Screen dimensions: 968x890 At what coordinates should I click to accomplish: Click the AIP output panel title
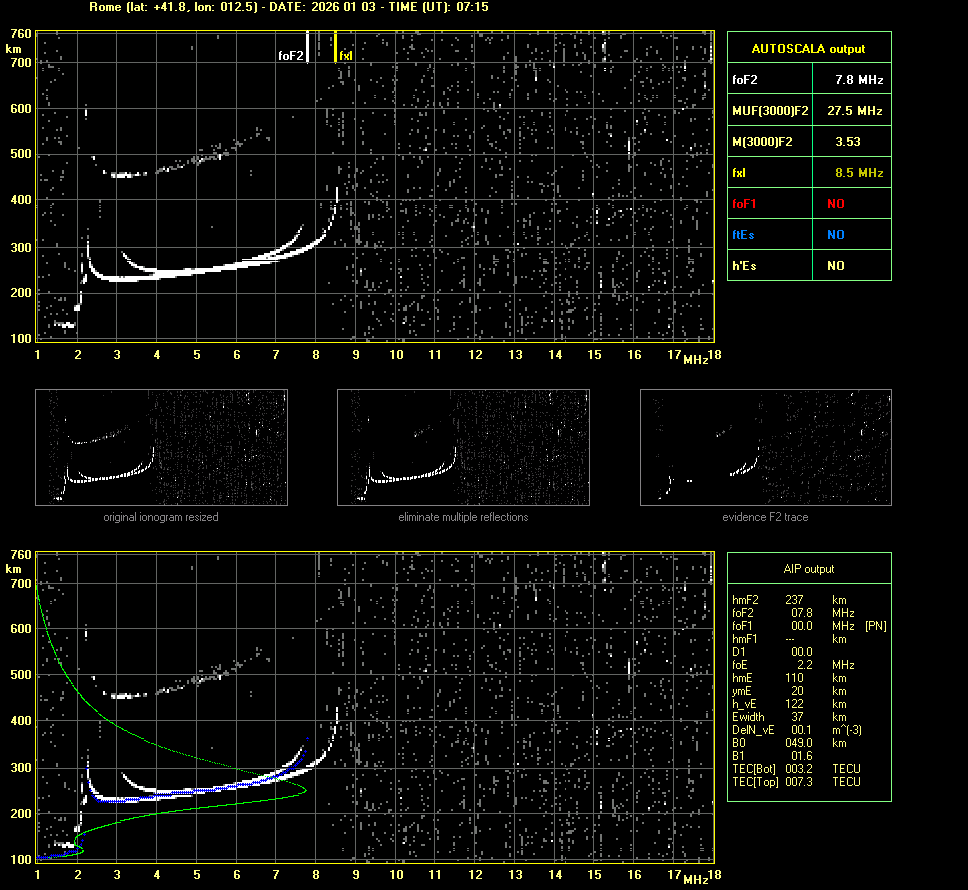pos(808,569)
